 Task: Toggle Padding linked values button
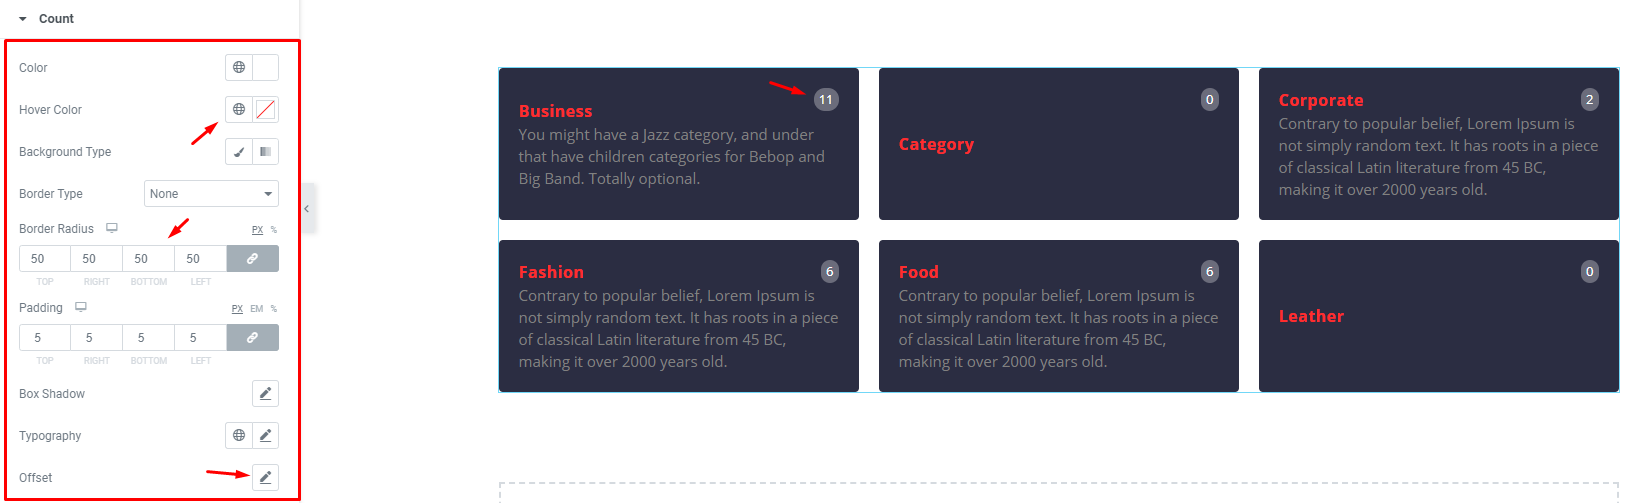(253, 338)
